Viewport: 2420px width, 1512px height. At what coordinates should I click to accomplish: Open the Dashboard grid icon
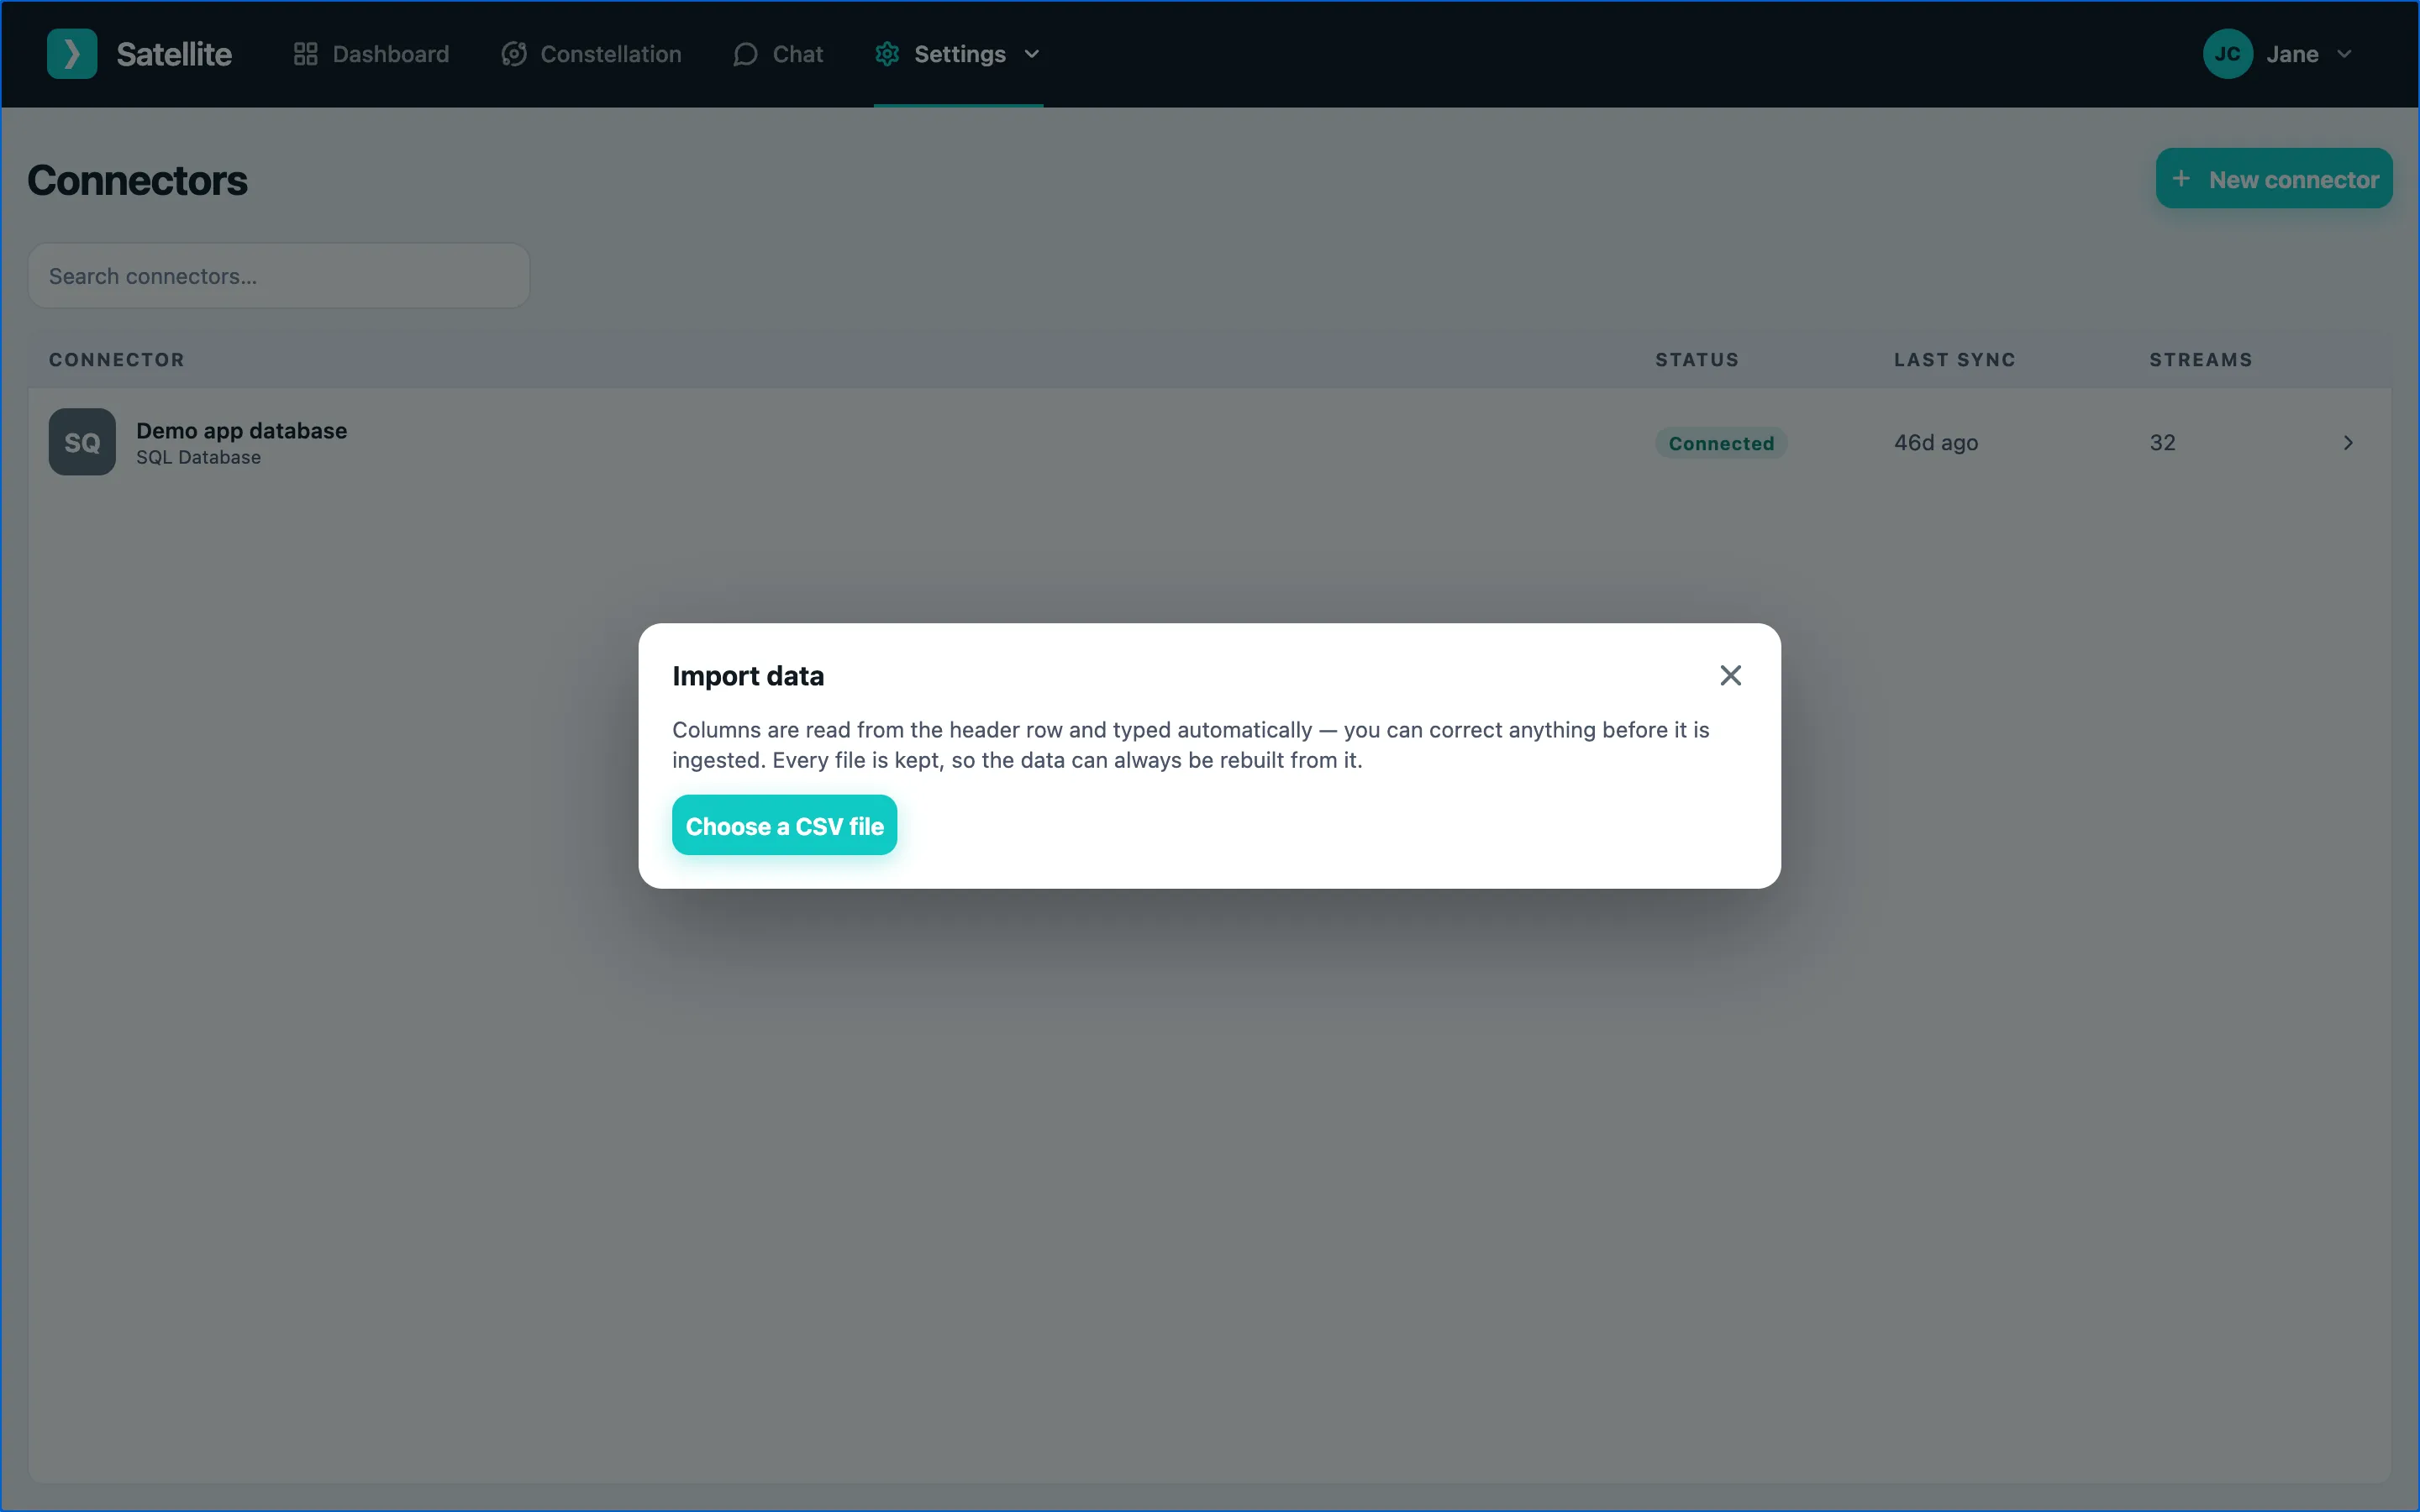(305, 54)
